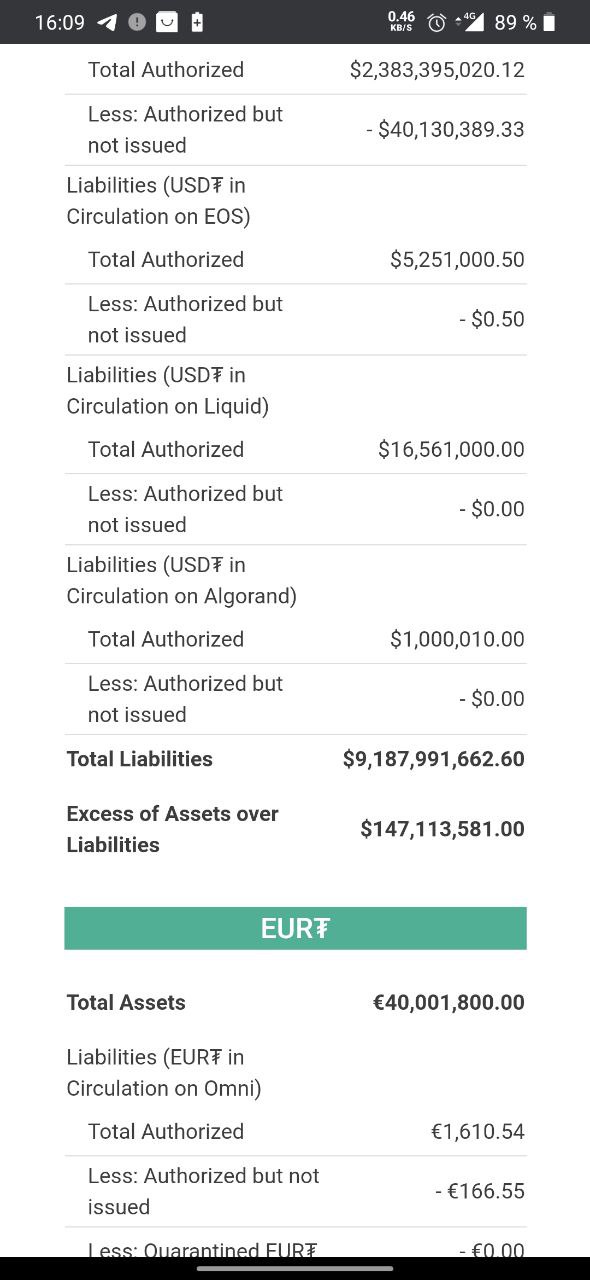
Task: Tap the battery level icon showing 89 %
Action: [549, 22]
